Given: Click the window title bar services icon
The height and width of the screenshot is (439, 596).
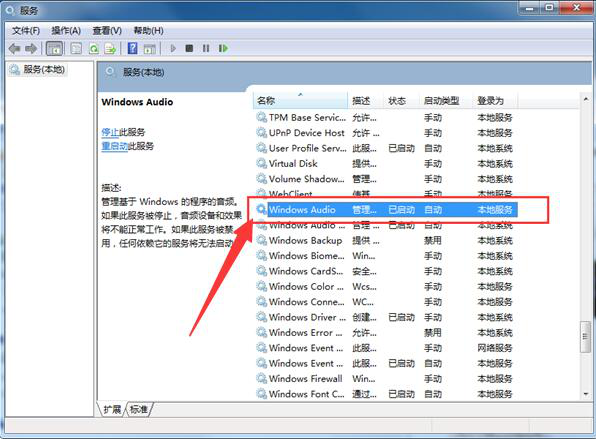Looking at the screenshot, I should click(x=10, y=10).
